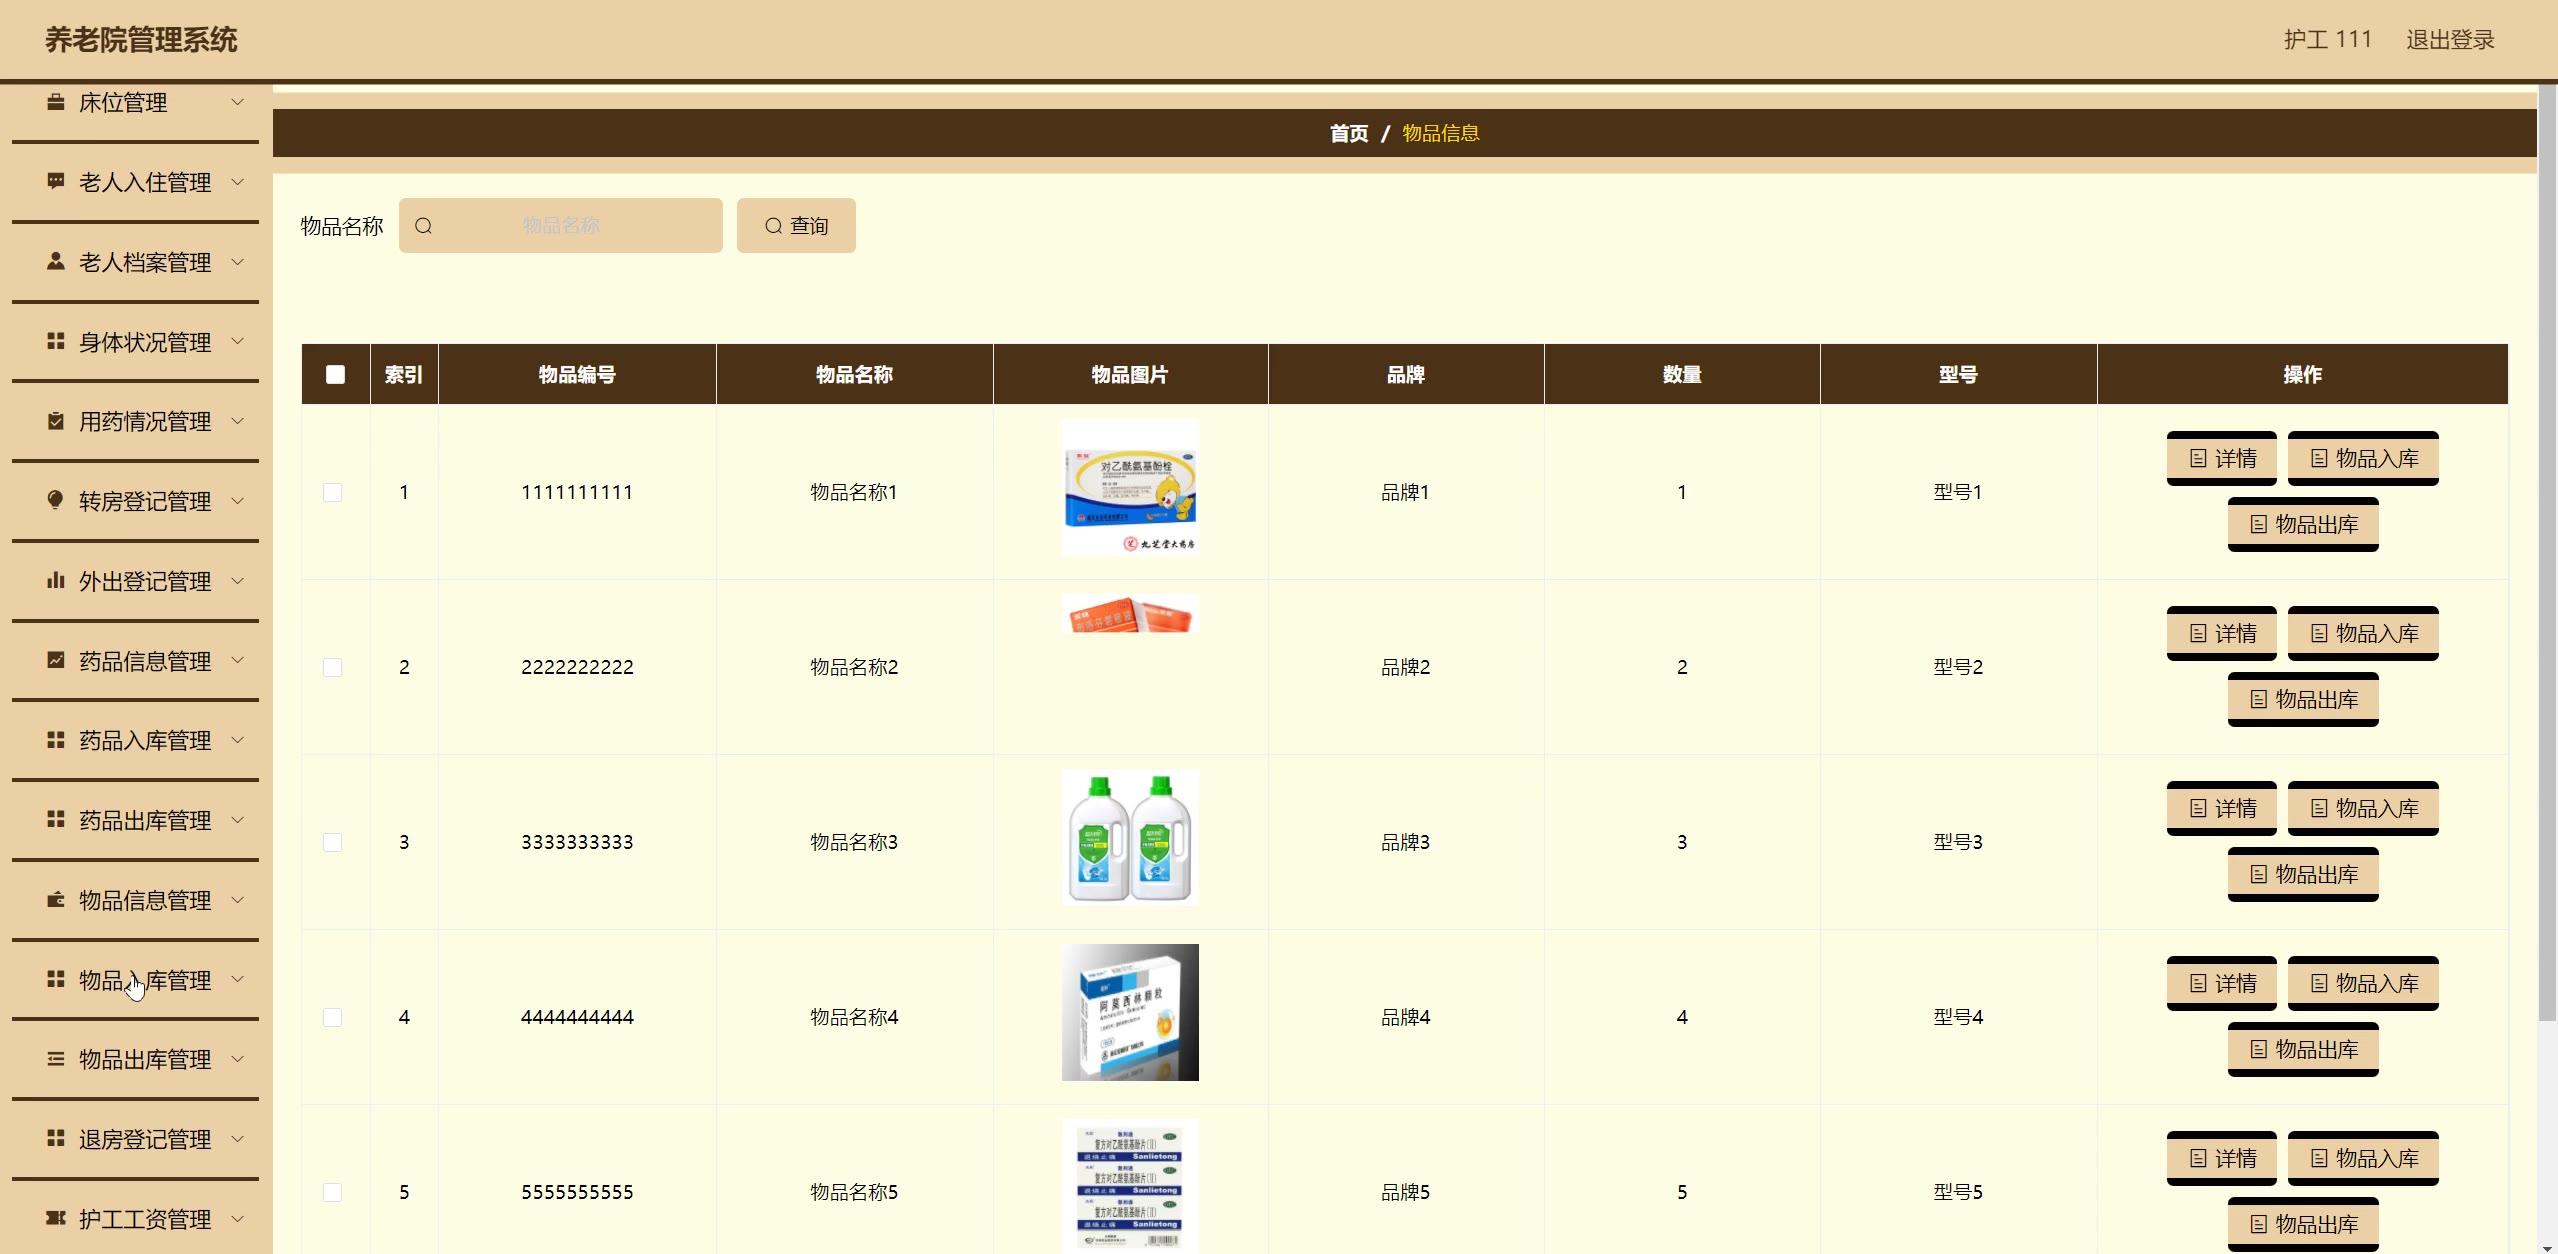Expand the 药品信息管理 chevron arrow
This screenshot has height=1254, width=2558.
point(238,660)
